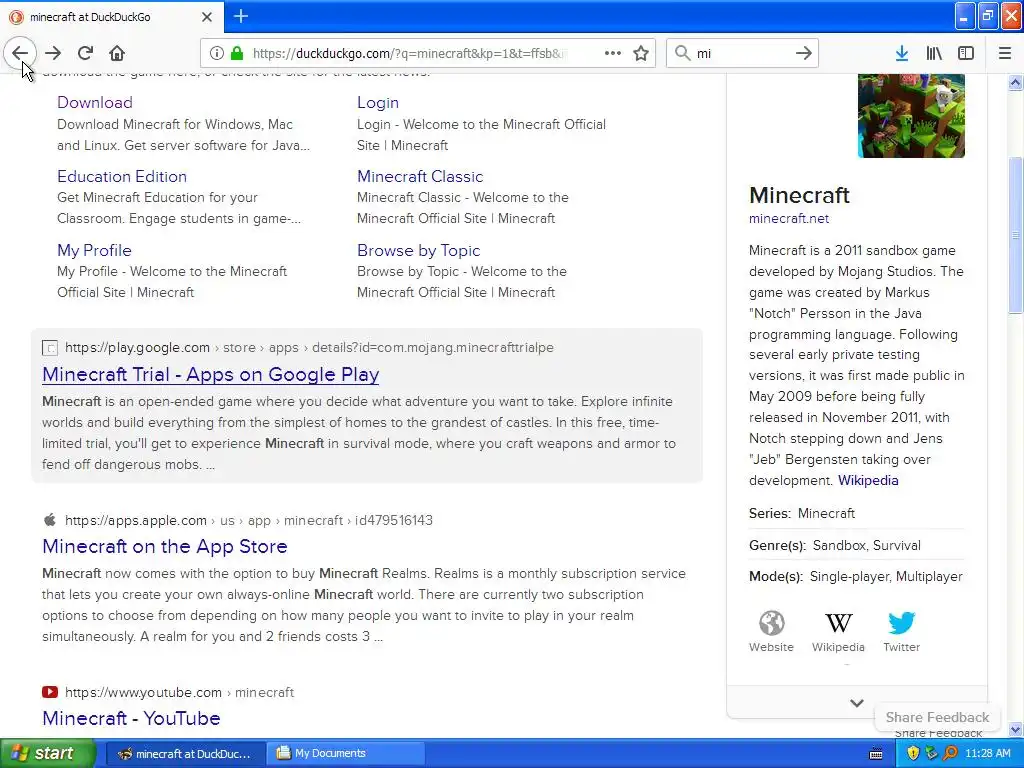Click the Minecraft heading in the info panel
The image size is (1024, 768).
point(799,195)
